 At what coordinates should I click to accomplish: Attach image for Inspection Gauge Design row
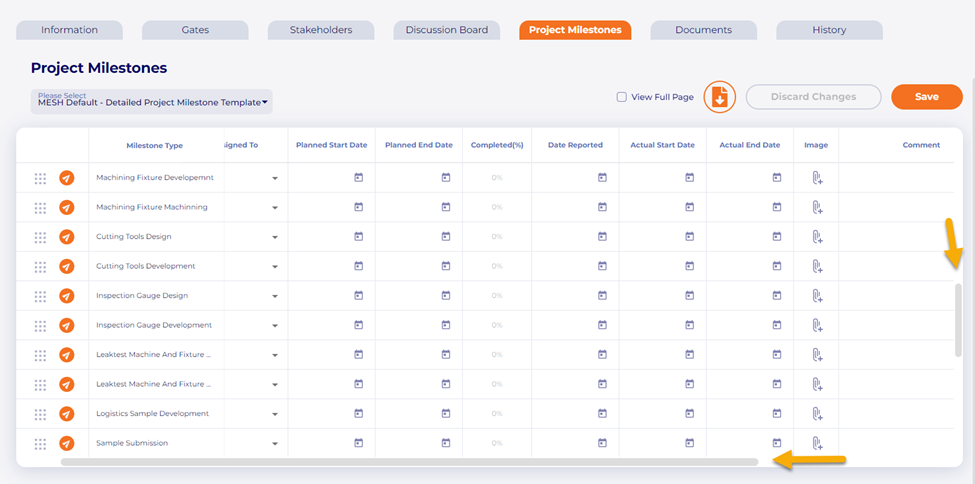coord(816,296)
